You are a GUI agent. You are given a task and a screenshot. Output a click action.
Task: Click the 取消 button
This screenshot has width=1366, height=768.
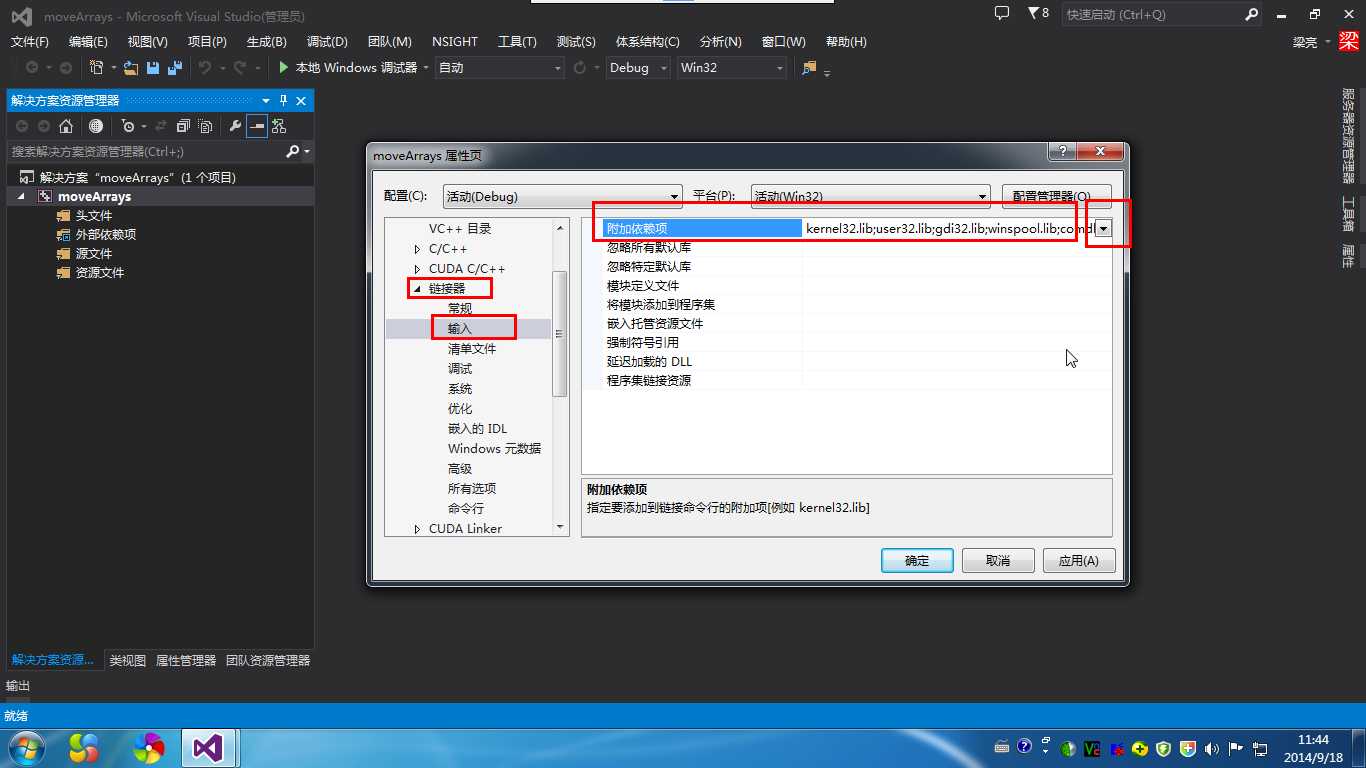point(998,561)
